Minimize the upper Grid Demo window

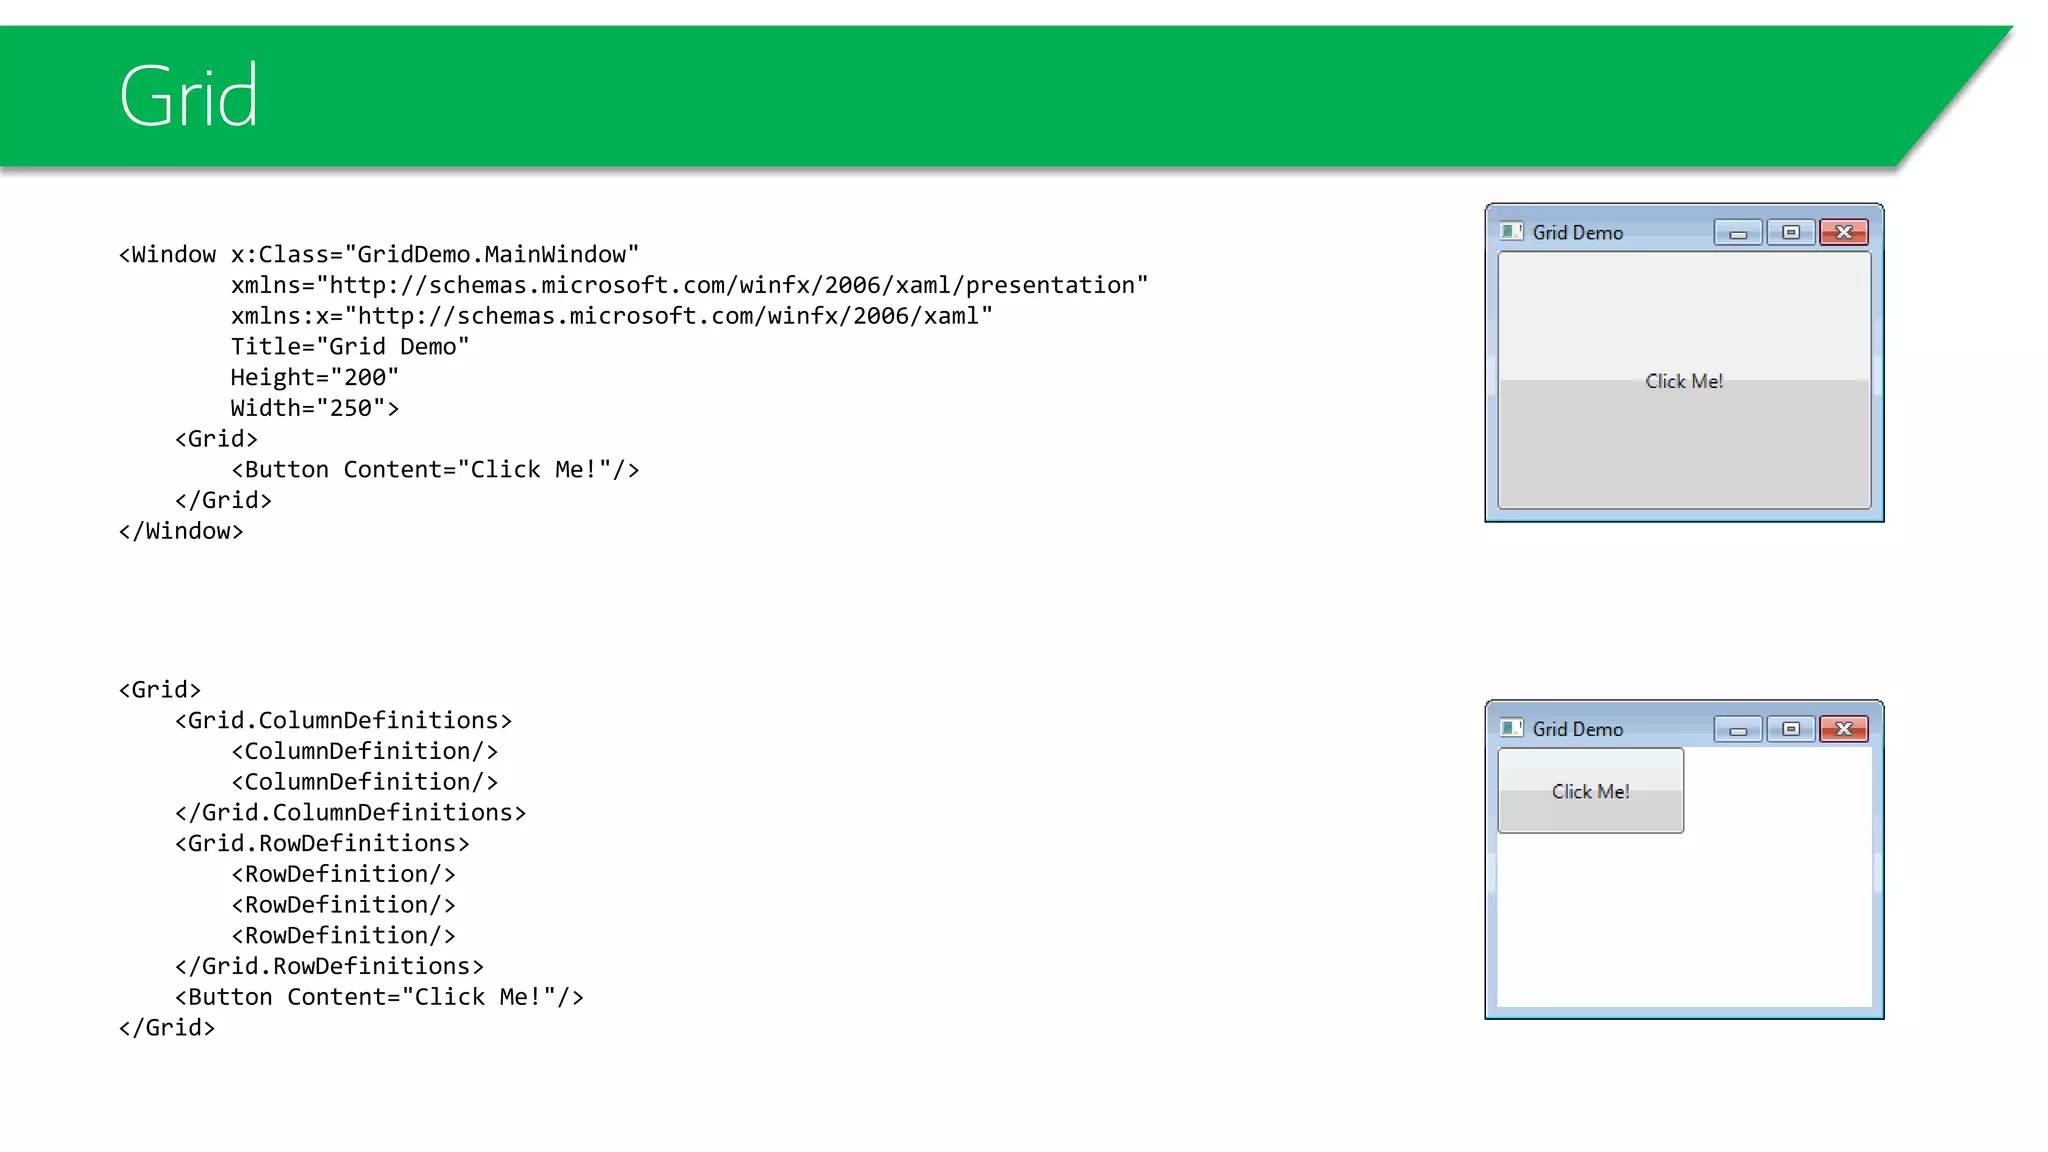coord(1738,232)
